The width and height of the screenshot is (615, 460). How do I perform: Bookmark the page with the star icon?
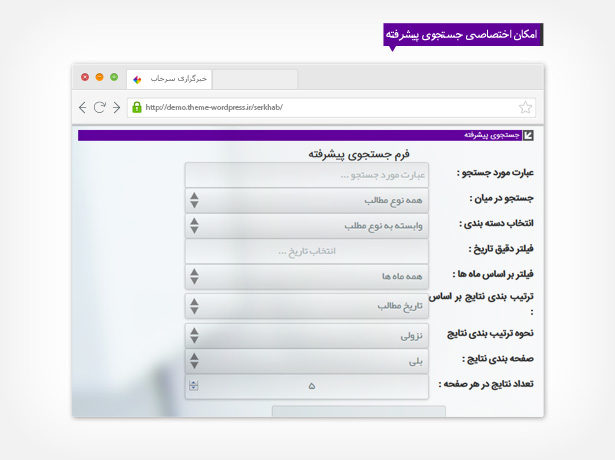[x=525, y=107]
